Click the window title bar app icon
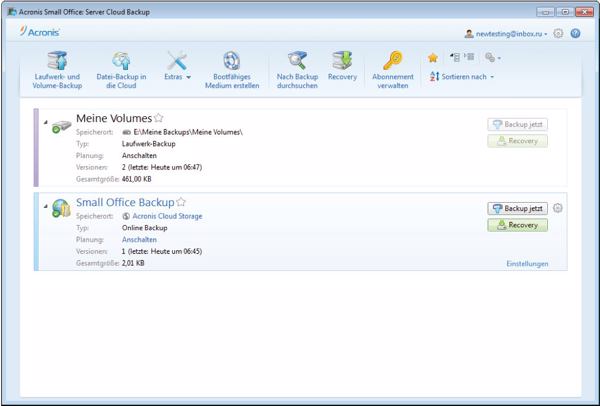The width and height of the screenshot is (600, 406). pyautogui.click(x=11, y=12)
